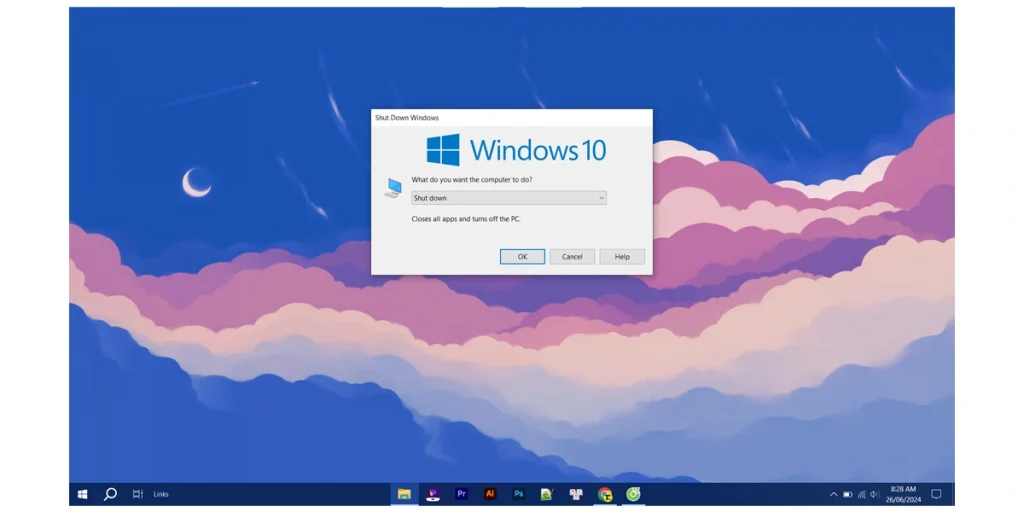Click the volume speaker tray icon
This screenshot has width=1024, height=512.
pyautogui.click(x=875, y=494)
